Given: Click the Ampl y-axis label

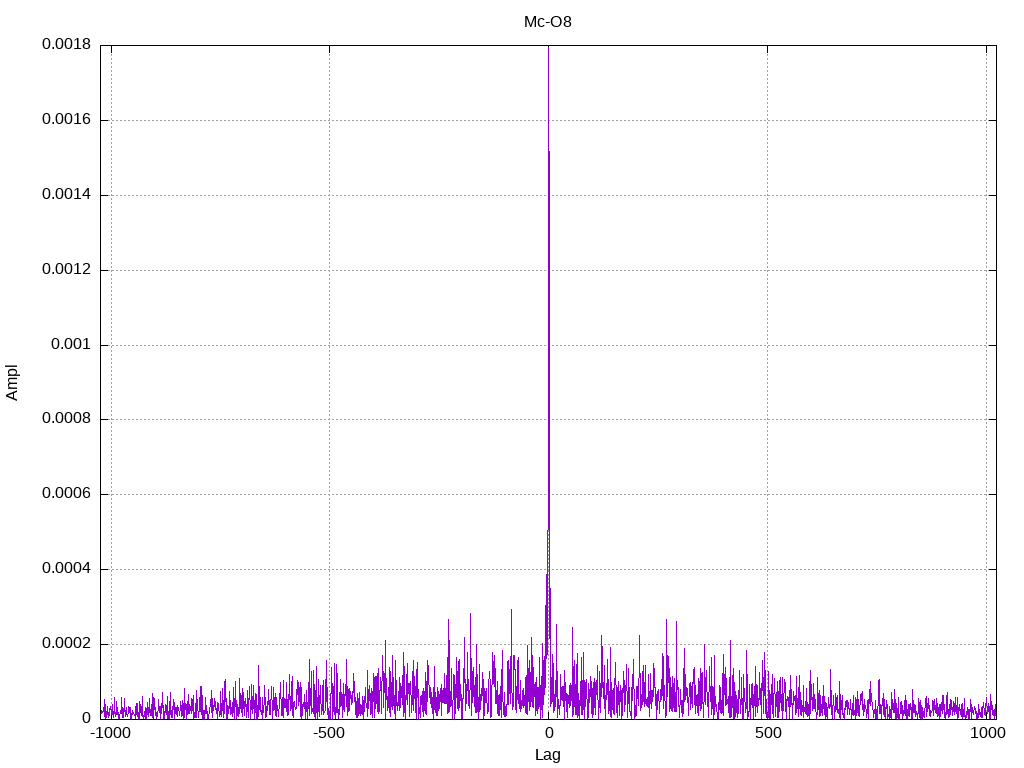Looking at the screenshot, I should (x=12, y=381).
